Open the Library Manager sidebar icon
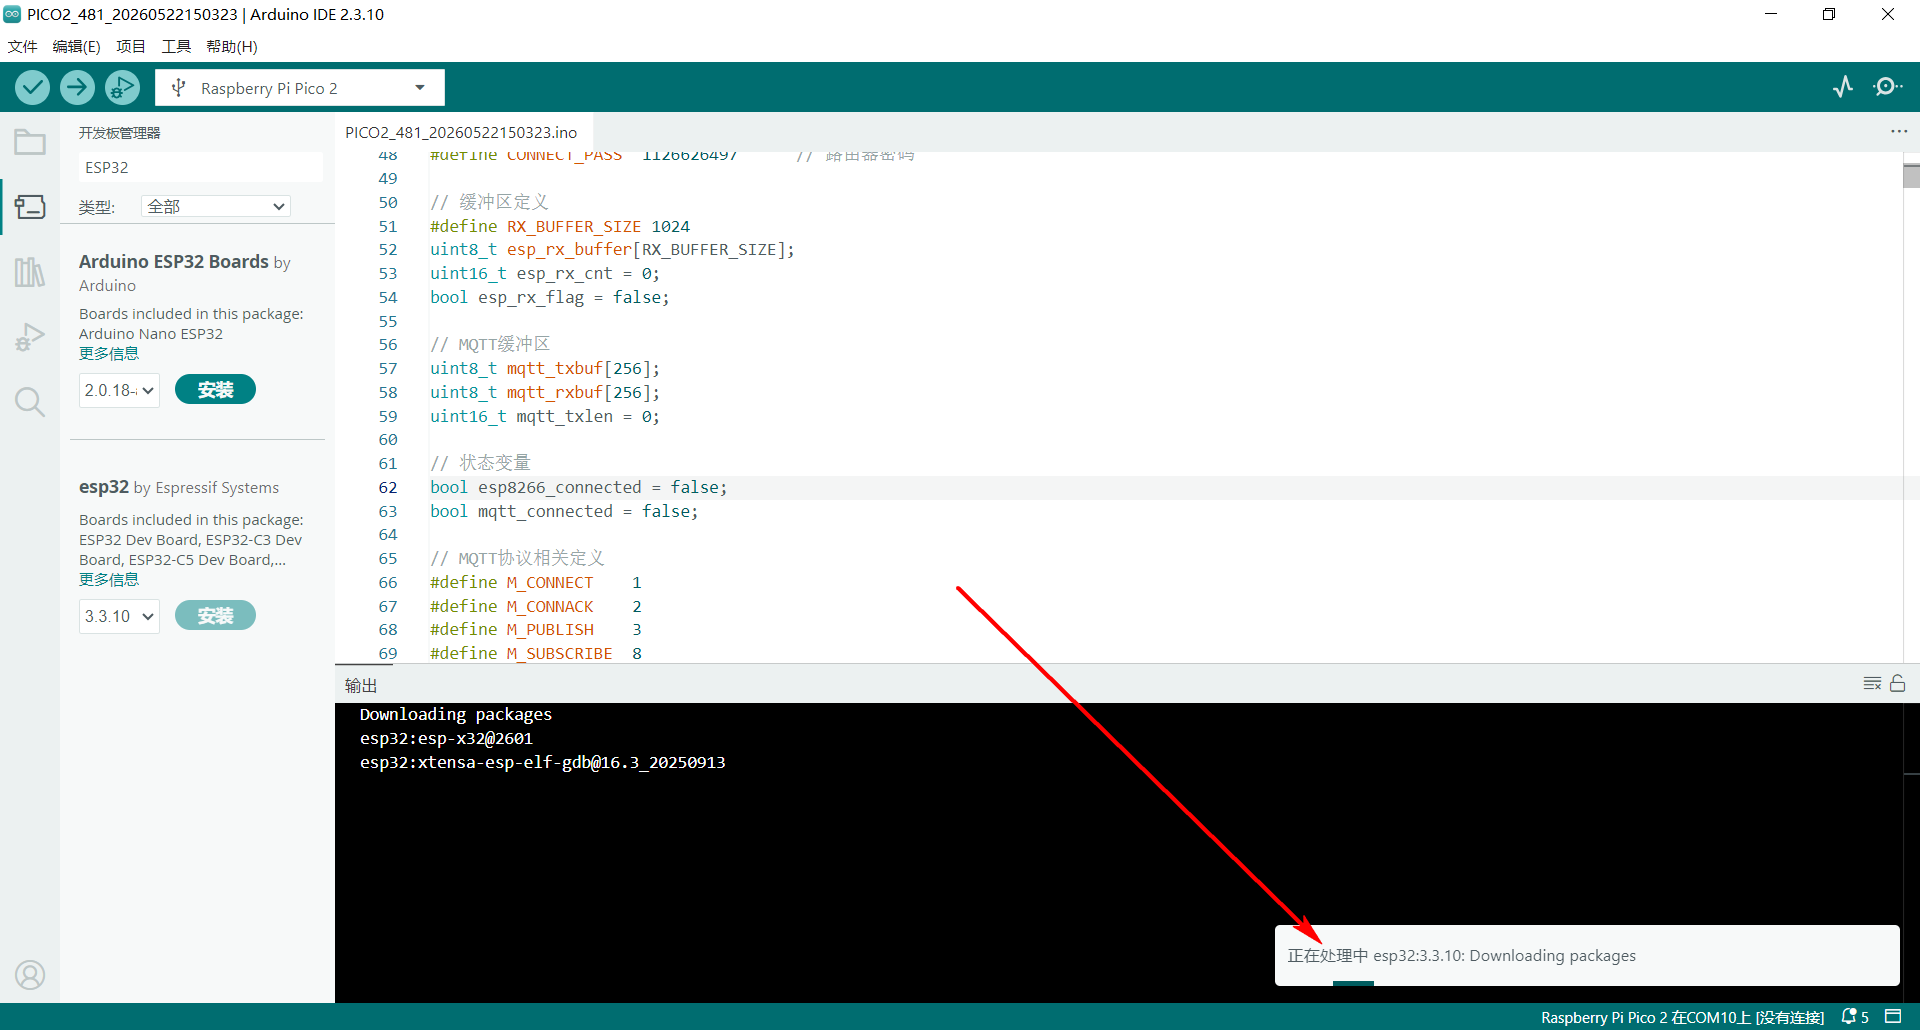1920x1030 pixels. [x=30, y=271]
